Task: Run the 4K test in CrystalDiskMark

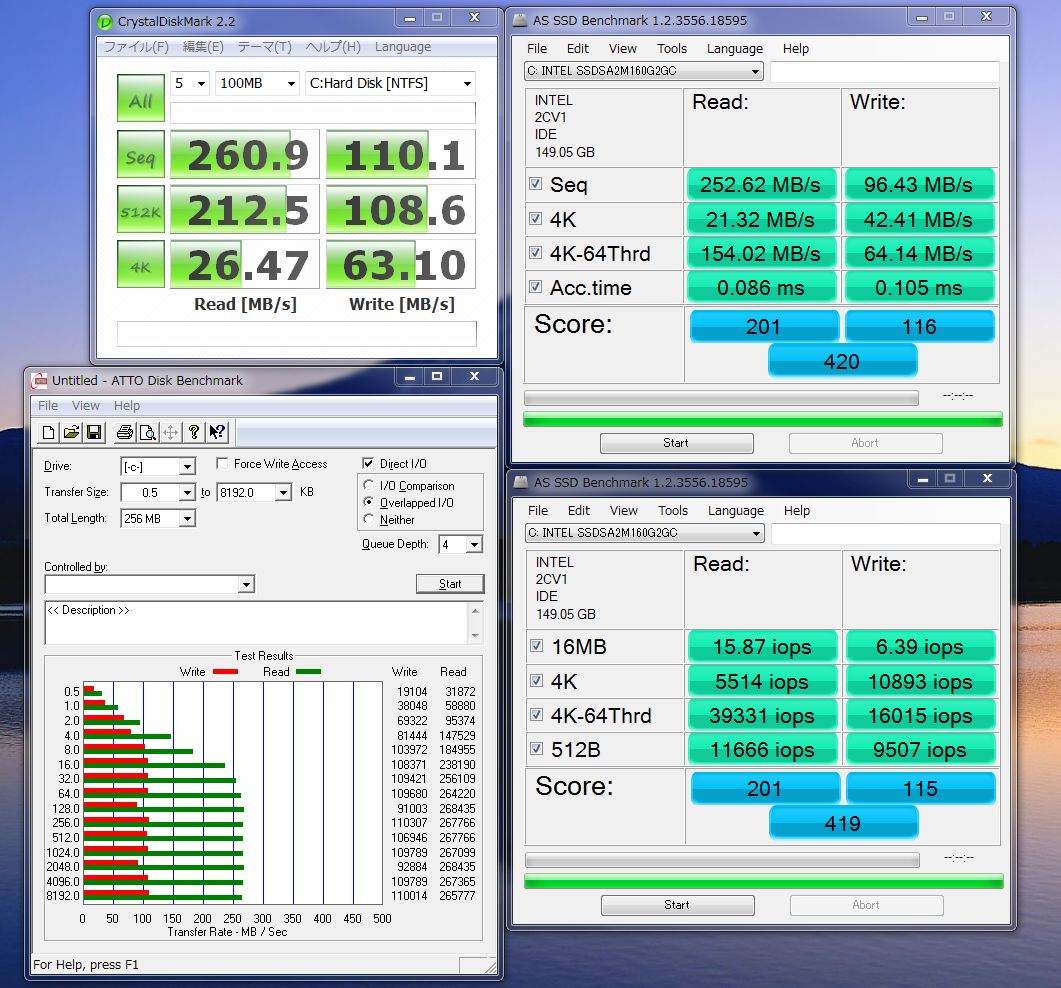Action: pos(141,264)
